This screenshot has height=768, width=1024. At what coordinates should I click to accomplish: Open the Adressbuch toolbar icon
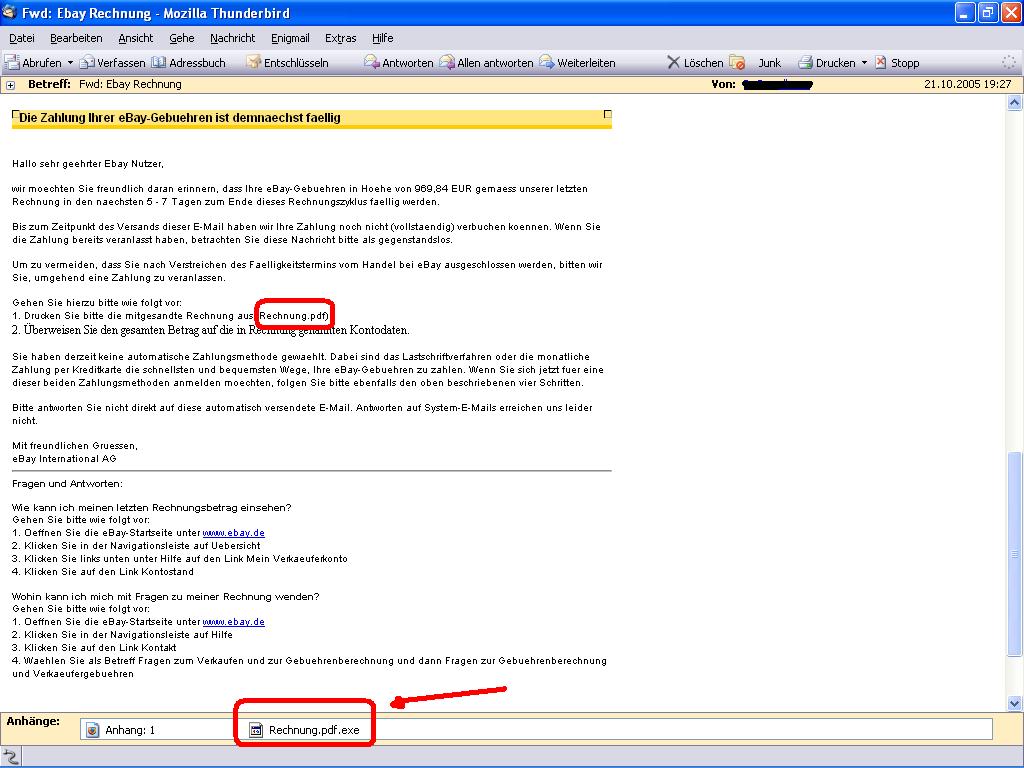click(x=159, y=63)
